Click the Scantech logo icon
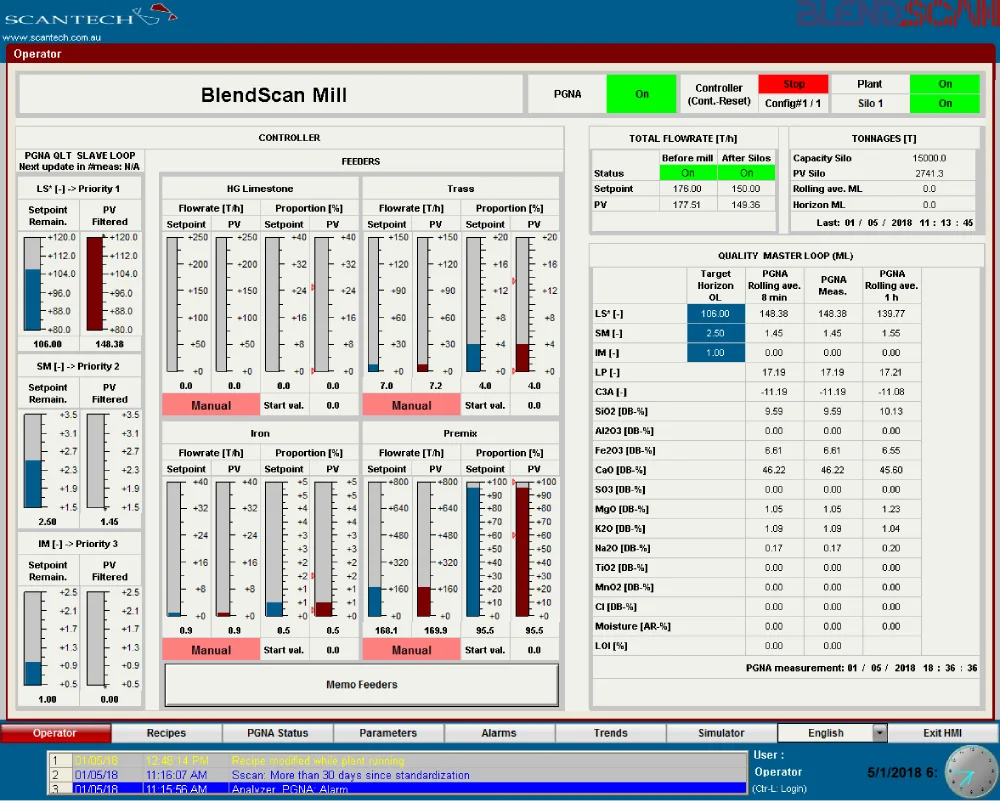1000x801 pixels. pos(157,14)
